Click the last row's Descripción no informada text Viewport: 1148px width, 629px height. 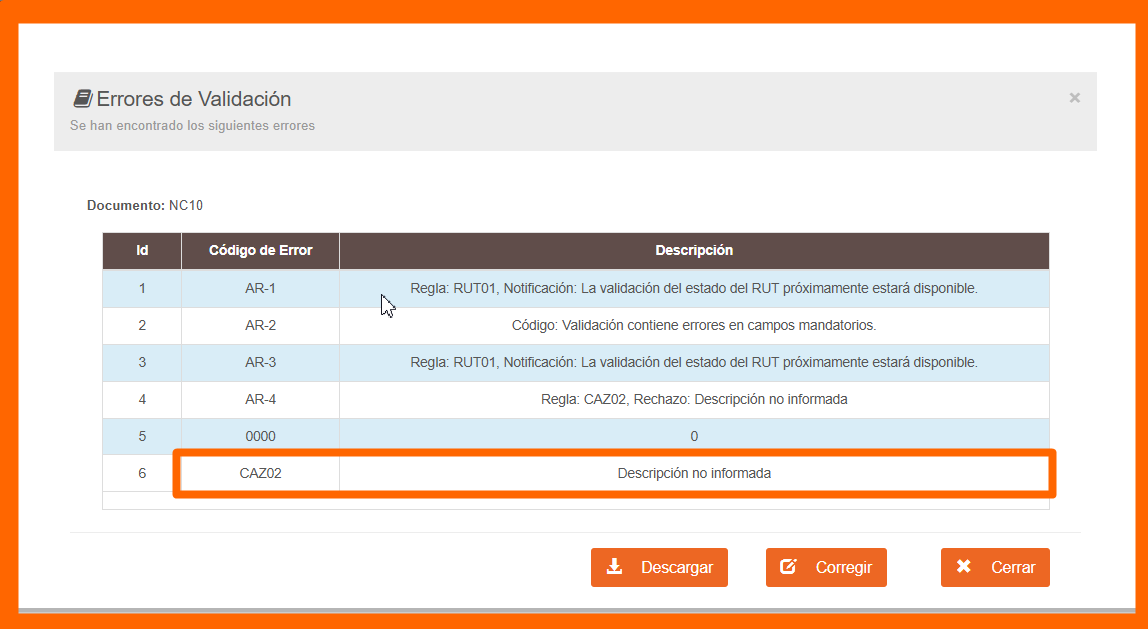[x=694, y=473]
